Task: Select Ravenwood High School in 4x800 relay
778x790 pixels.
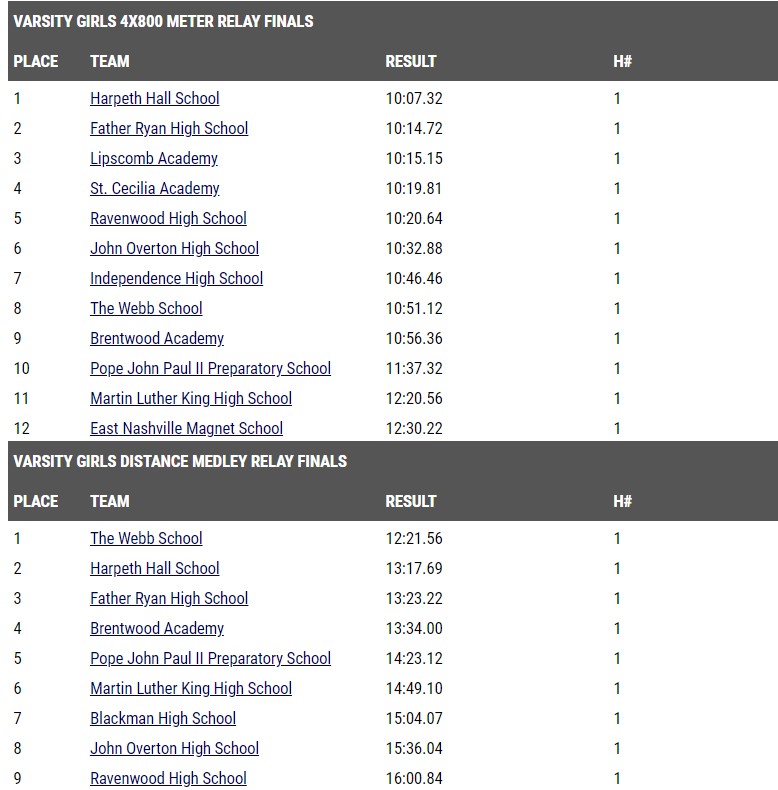Action: [x=168, y=218]
